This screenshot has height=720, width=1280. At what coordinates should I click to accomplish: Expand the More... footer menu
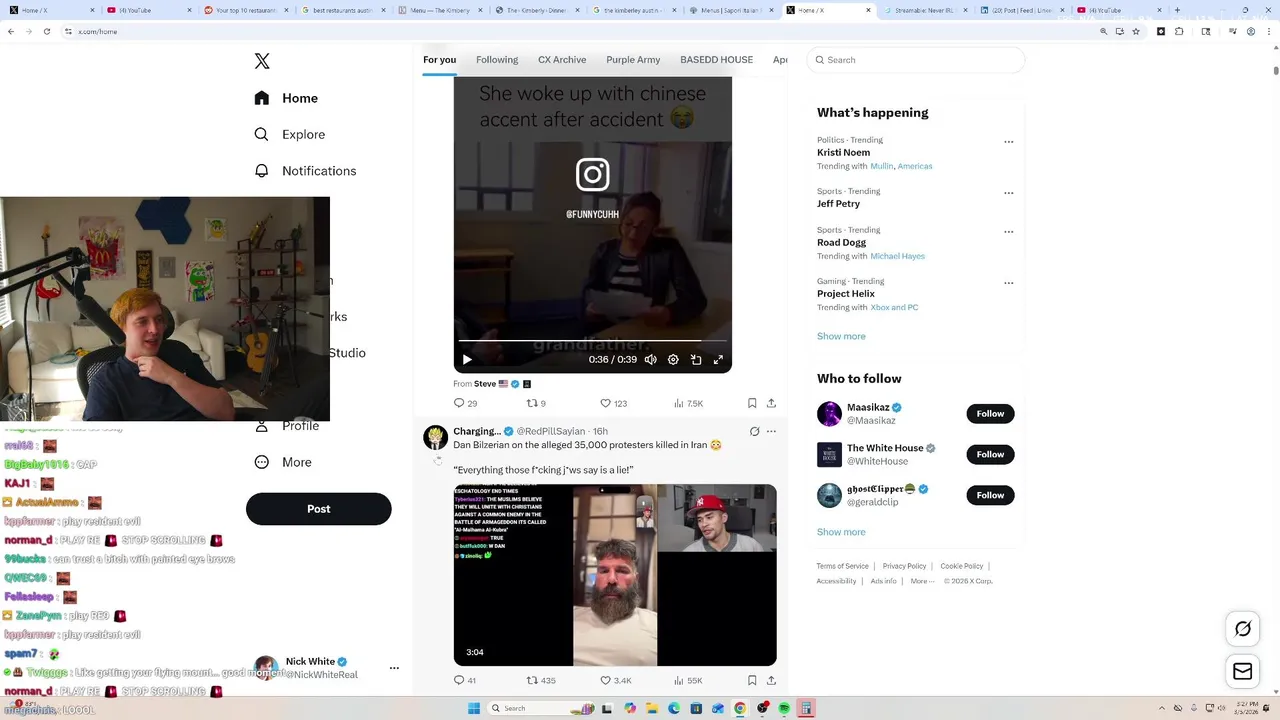point(922,581)
